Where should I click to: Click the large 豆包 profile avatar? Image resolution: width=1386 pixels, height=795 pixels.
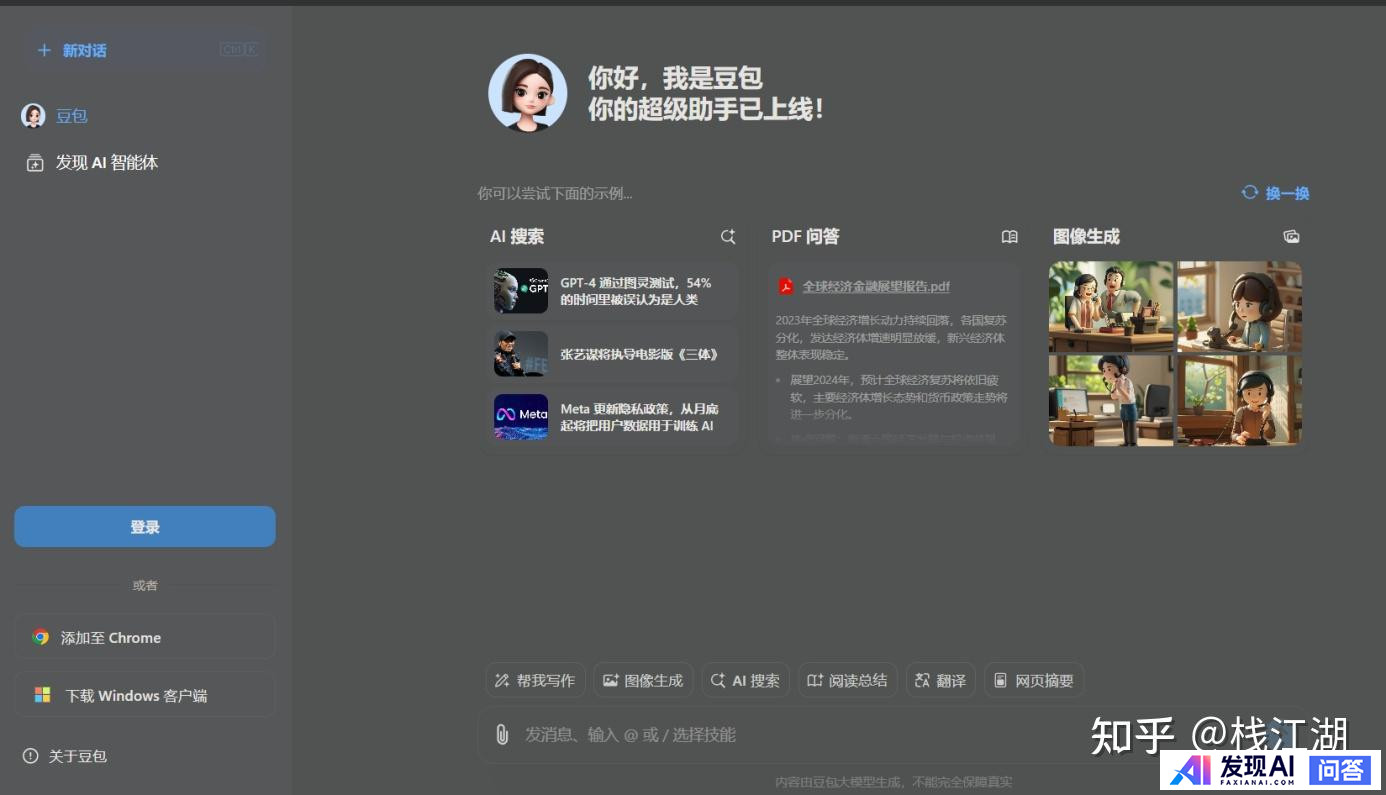[527, 93]
